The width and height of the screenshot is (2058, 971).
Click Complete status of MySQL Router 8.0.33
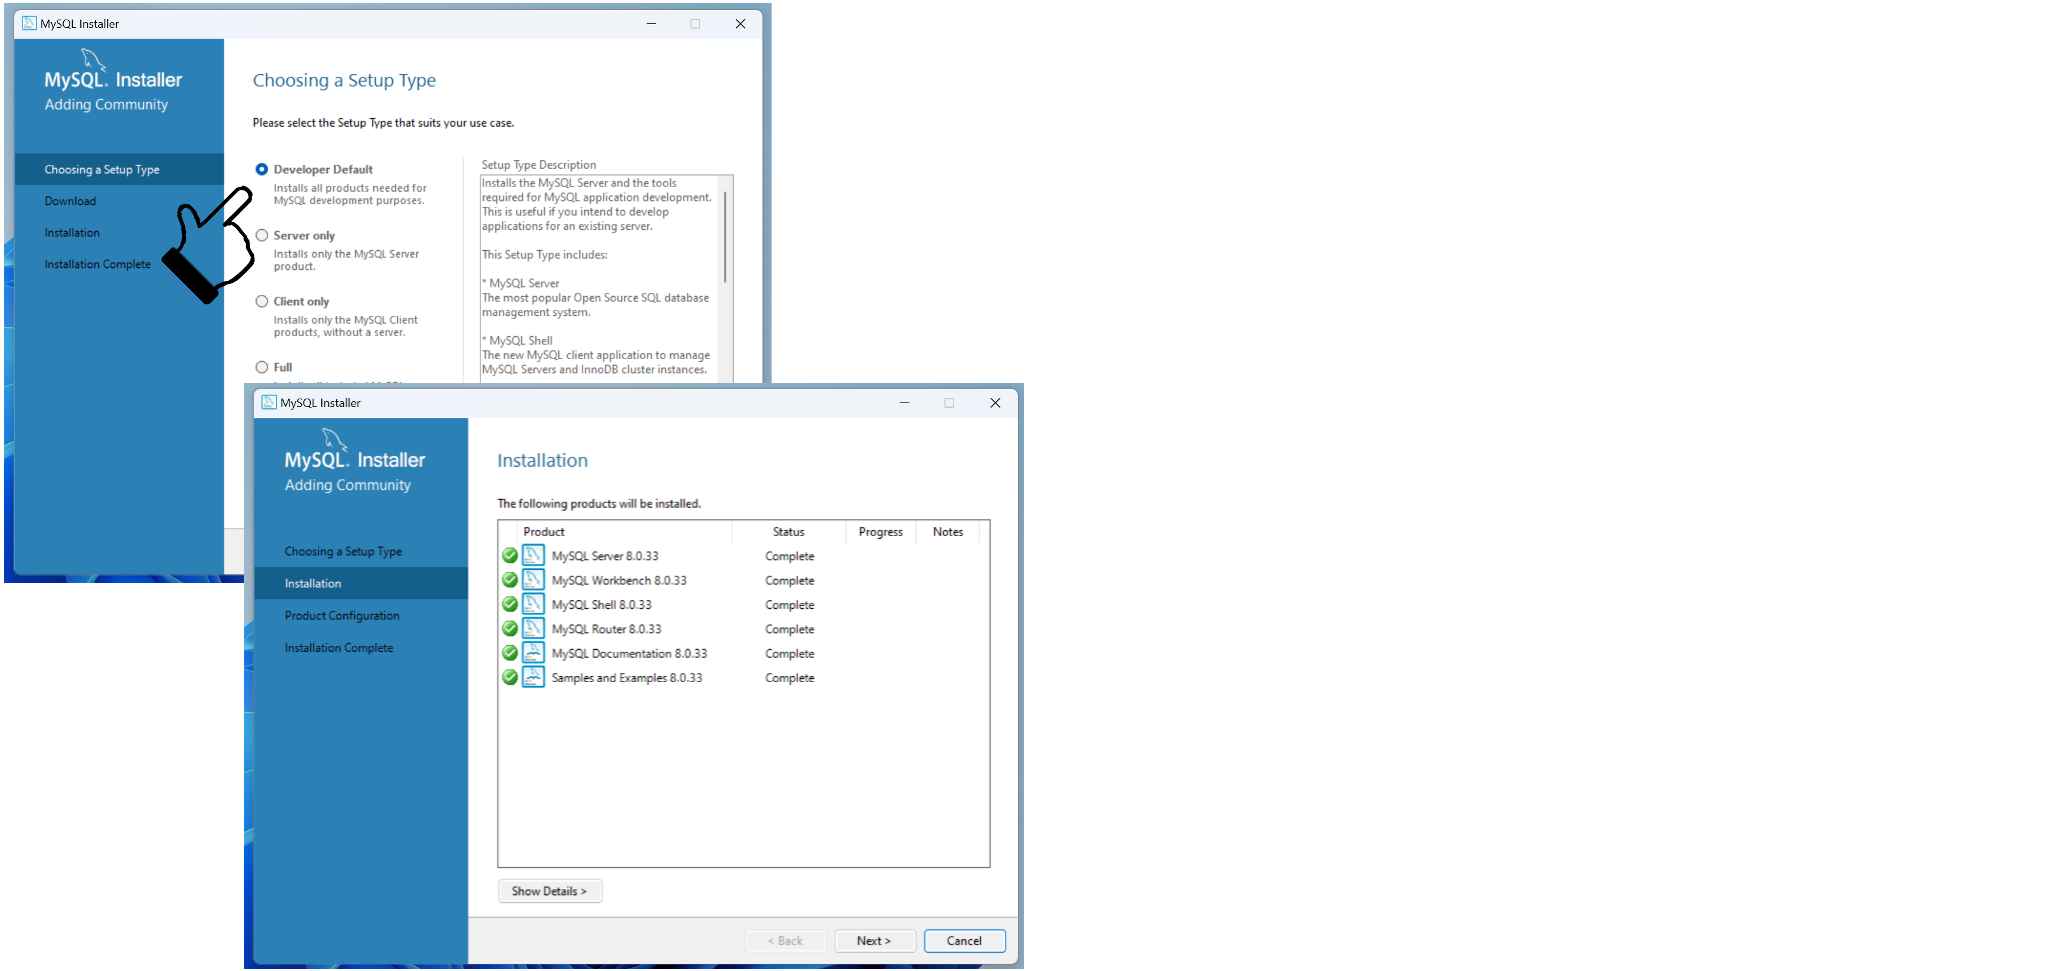pos(790,629)
